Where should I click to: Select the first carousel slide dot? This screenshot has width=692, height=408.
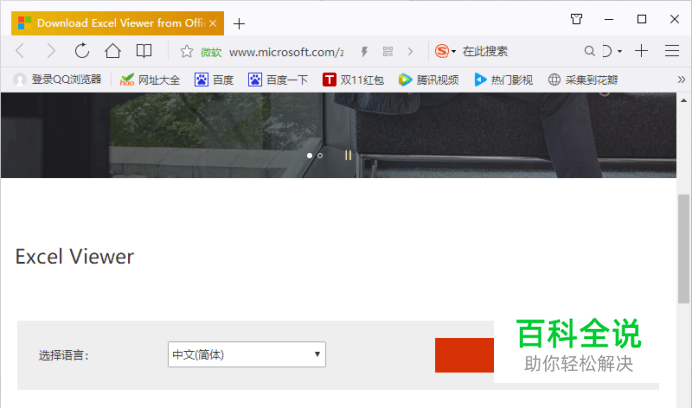[309, 155]
